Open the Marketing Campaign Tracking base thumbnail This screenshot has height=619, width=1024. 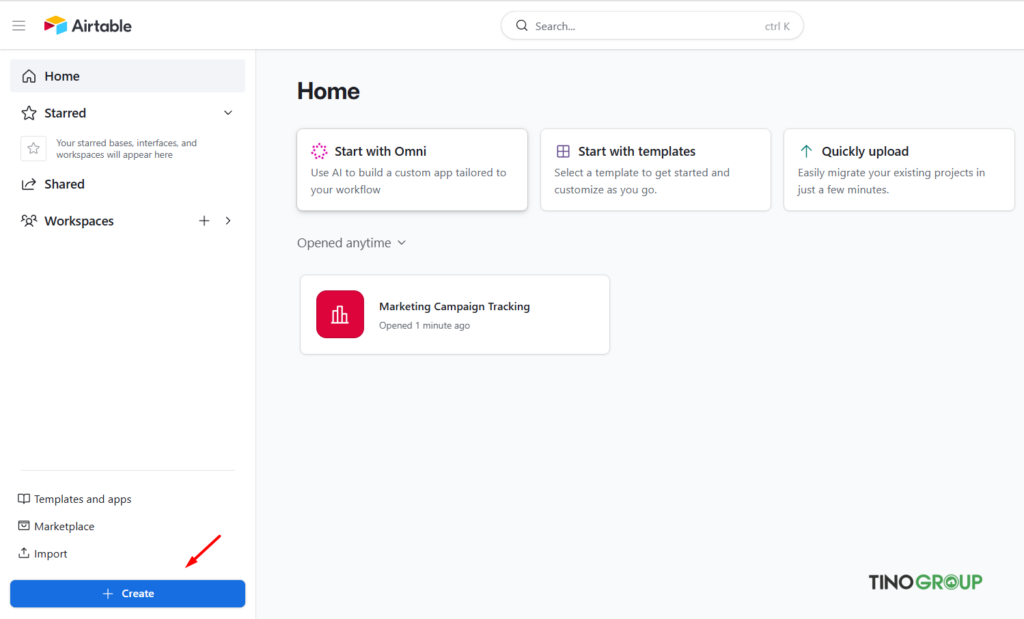[x=340, y=314]
